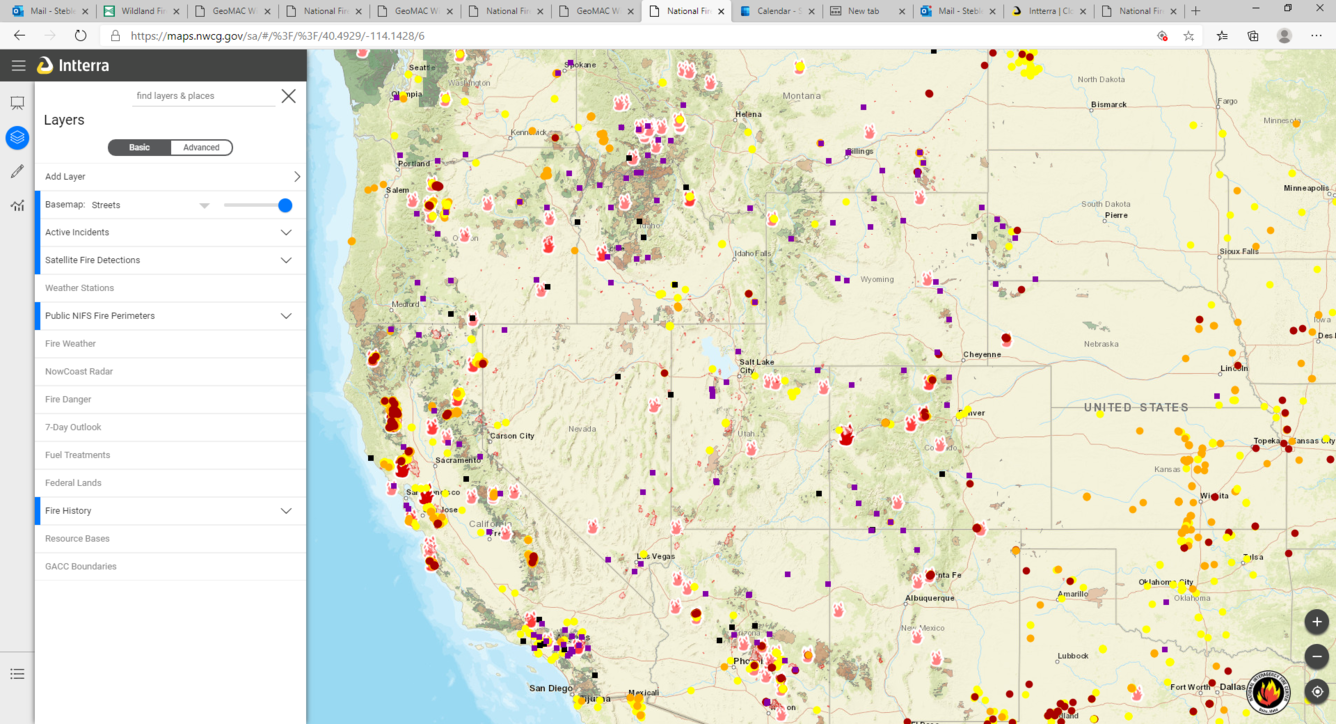
Task: Open the browser Collections icon
Action: [1253, 35]
